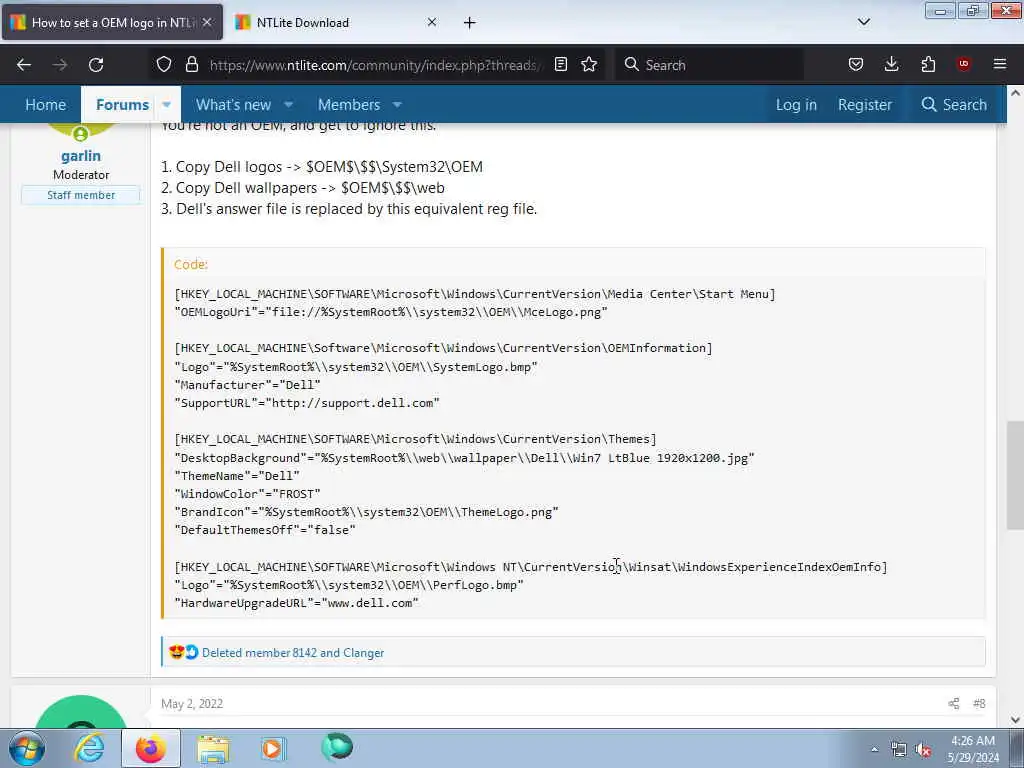Image resolution: width=1024 pixels, height=768 pixels.
Task: Click the scrollbar down arrow
Action: 1015,720
